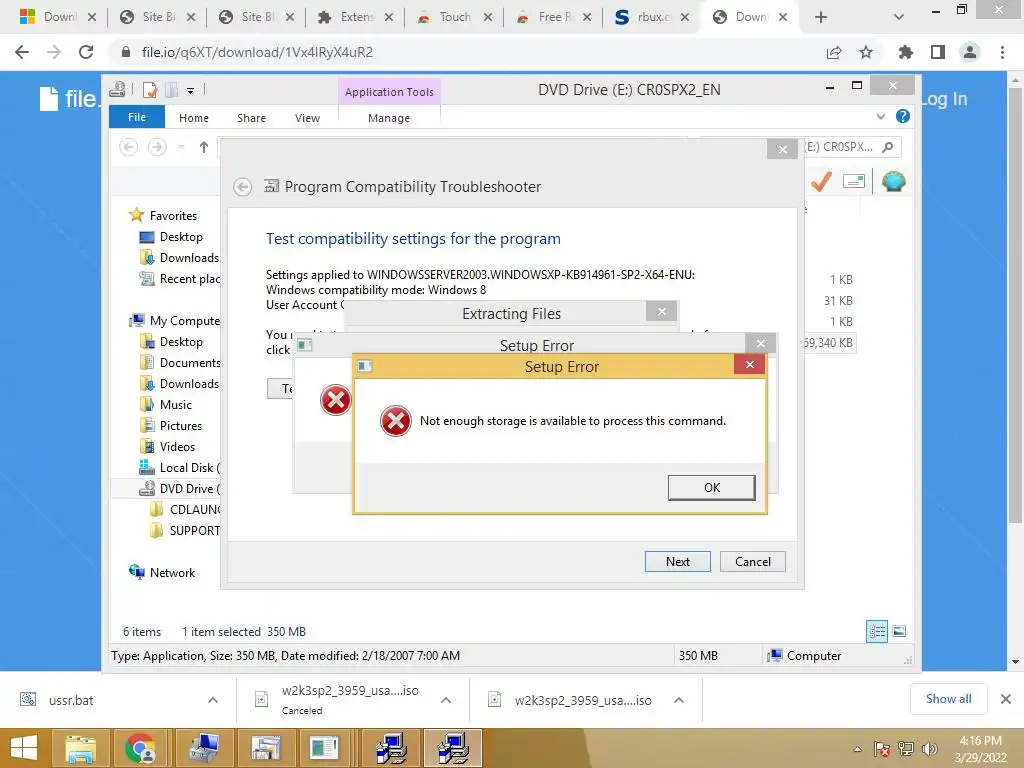Select the Application Tools tab
Screen dimensions: 1024x768
(x=389, y=92)
